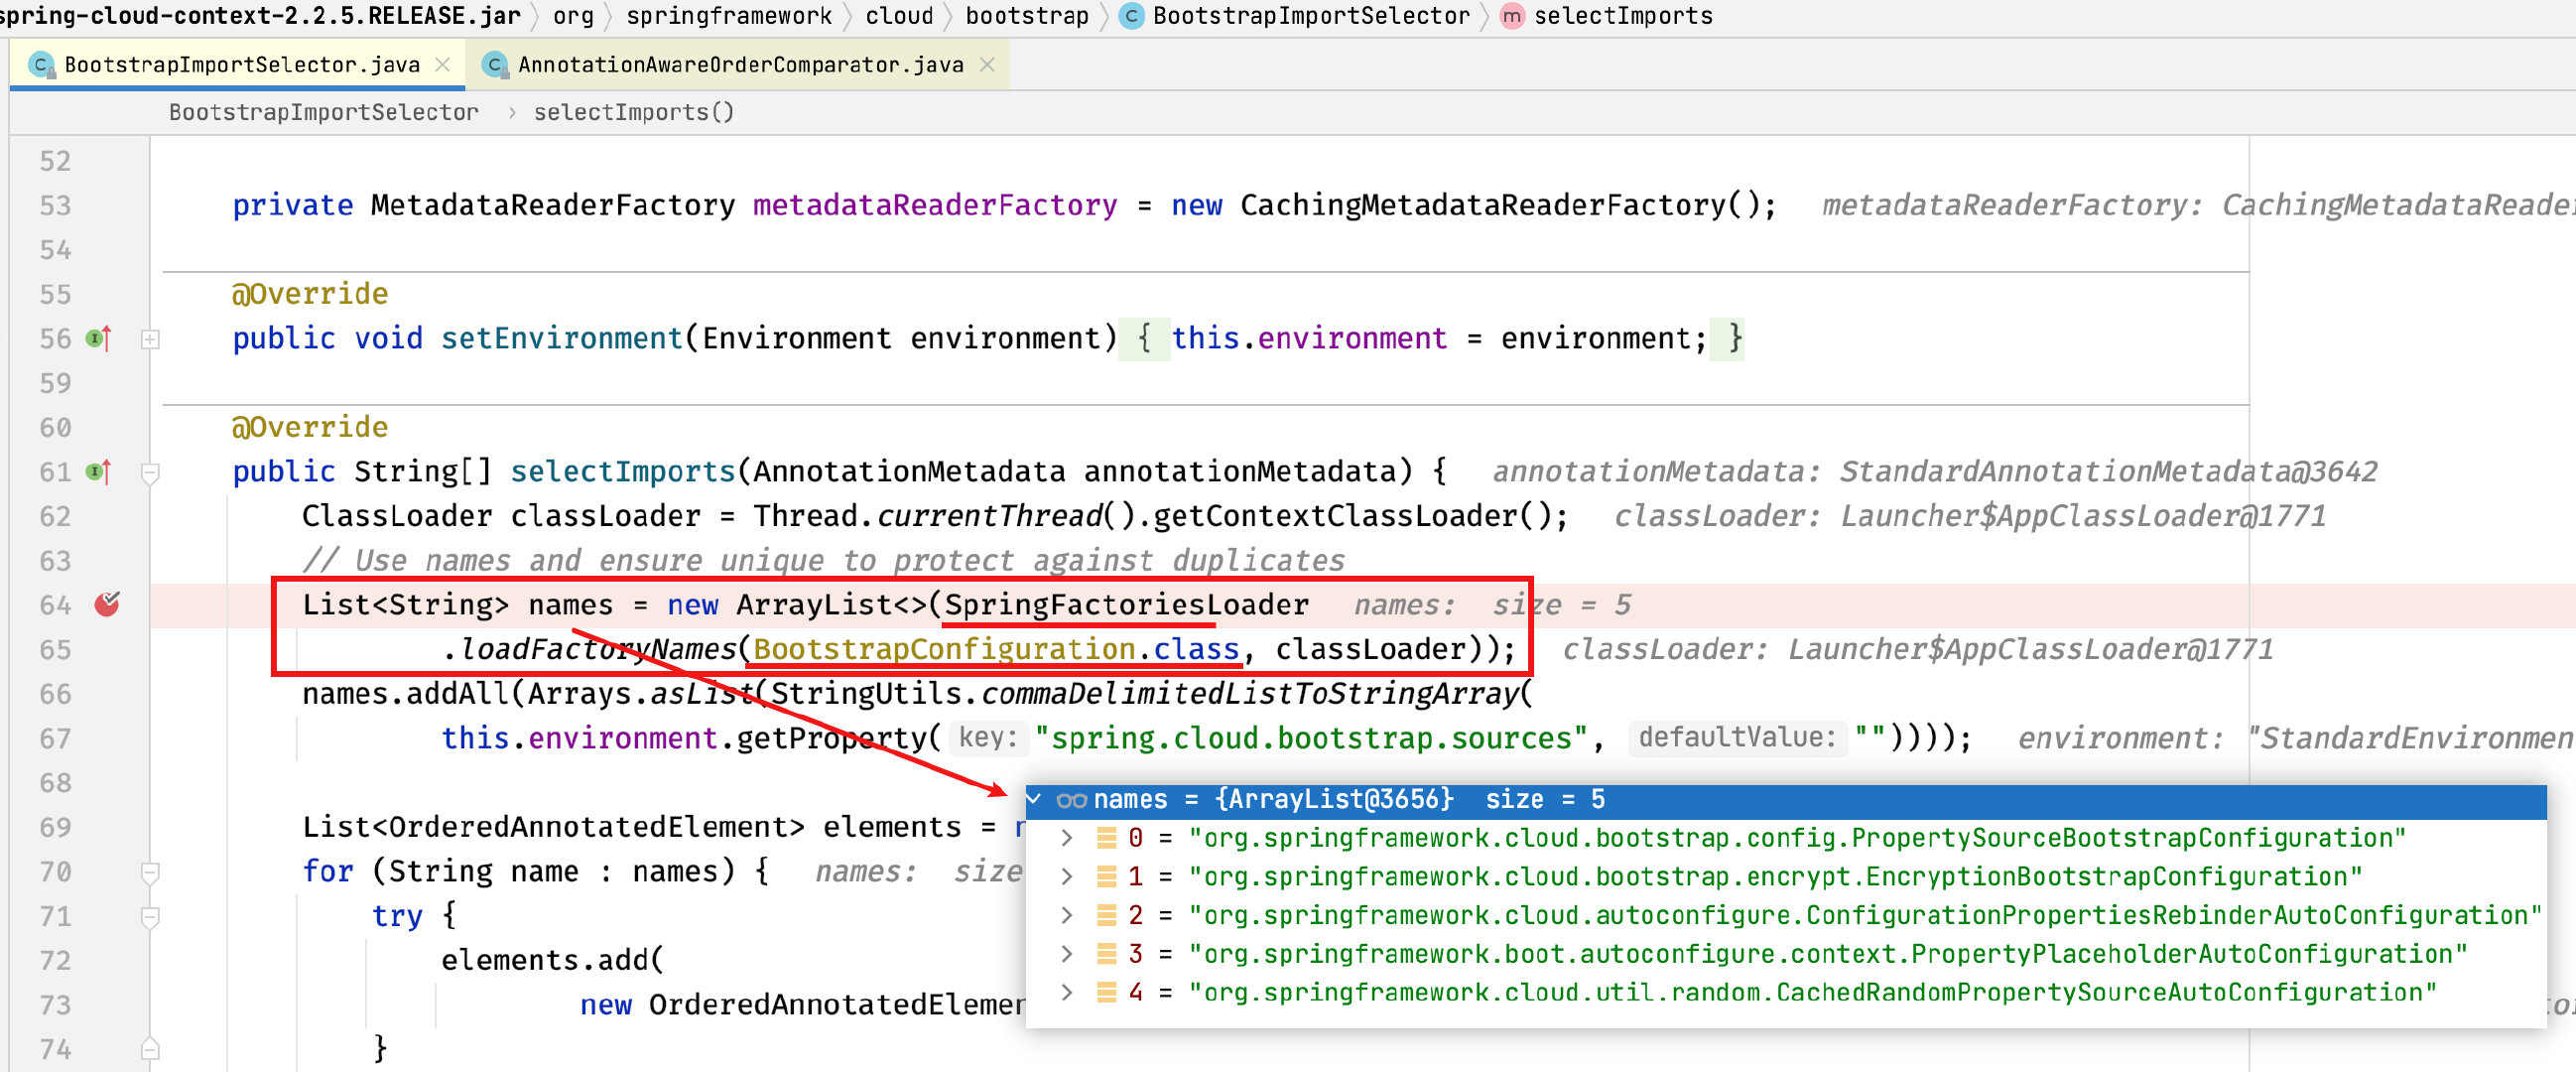This screenshot has width=2576, height=1072.
Task: Click implements-method gutter icon on line 61
Action: pyautogui.click(x=98, y=472)
